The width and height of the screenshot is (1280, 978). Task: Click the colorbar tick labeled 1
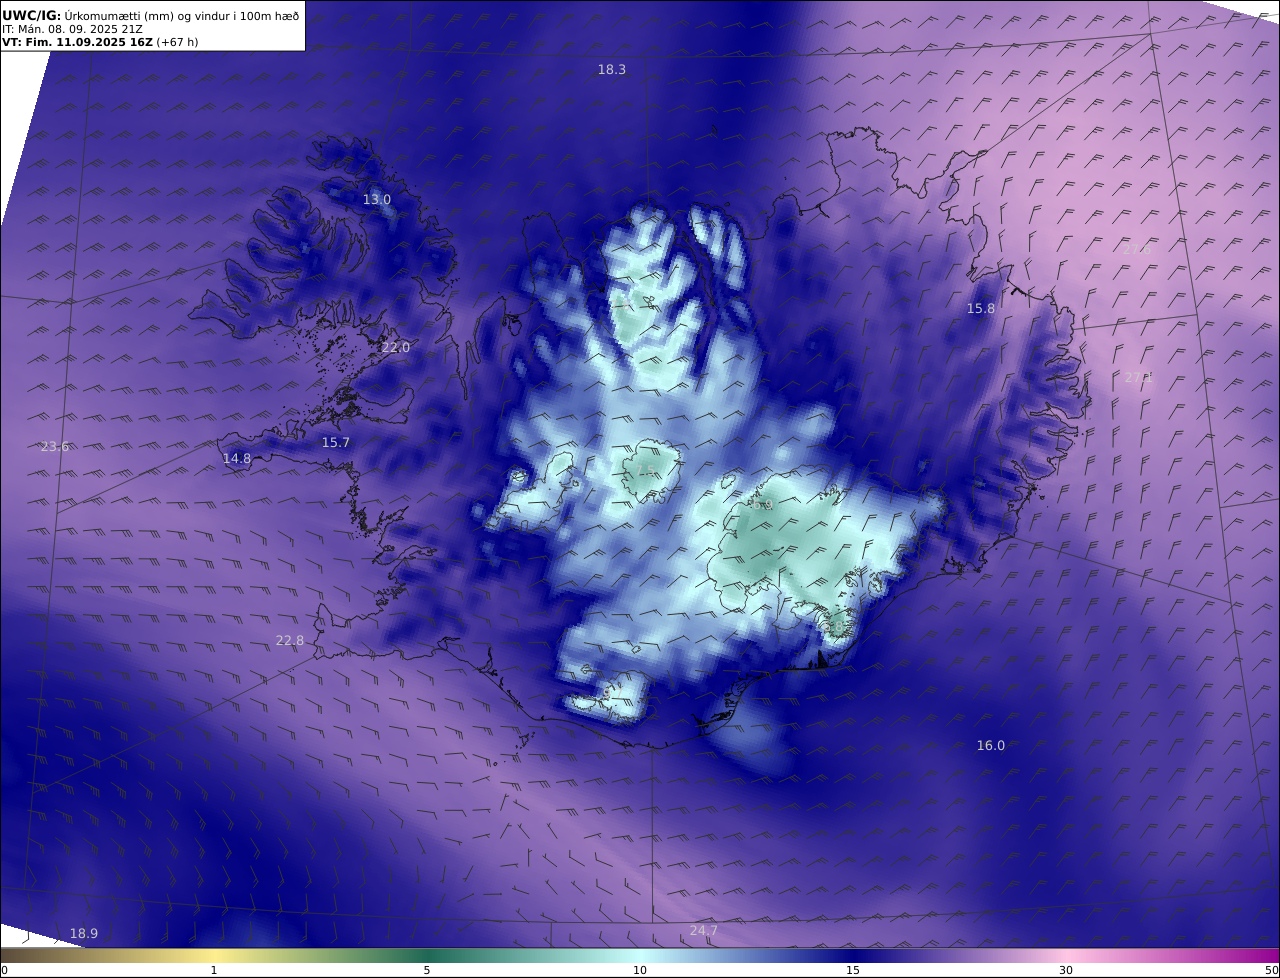(x=213, y=970)
